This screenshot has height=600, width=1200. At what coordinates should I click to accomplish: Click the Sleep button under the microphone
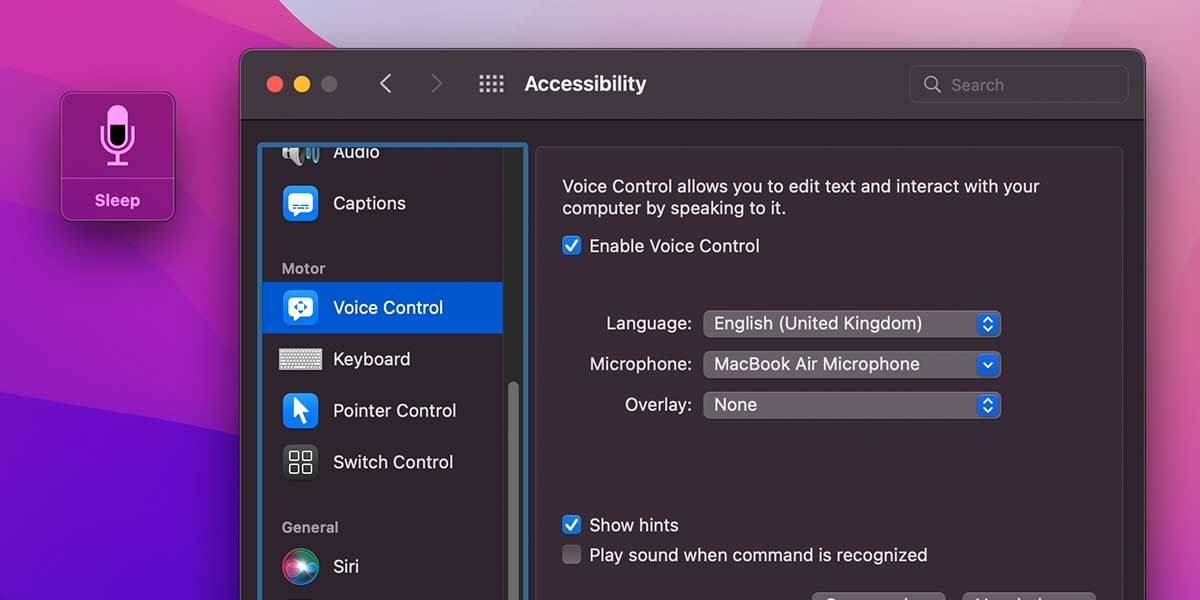(117, 200)
